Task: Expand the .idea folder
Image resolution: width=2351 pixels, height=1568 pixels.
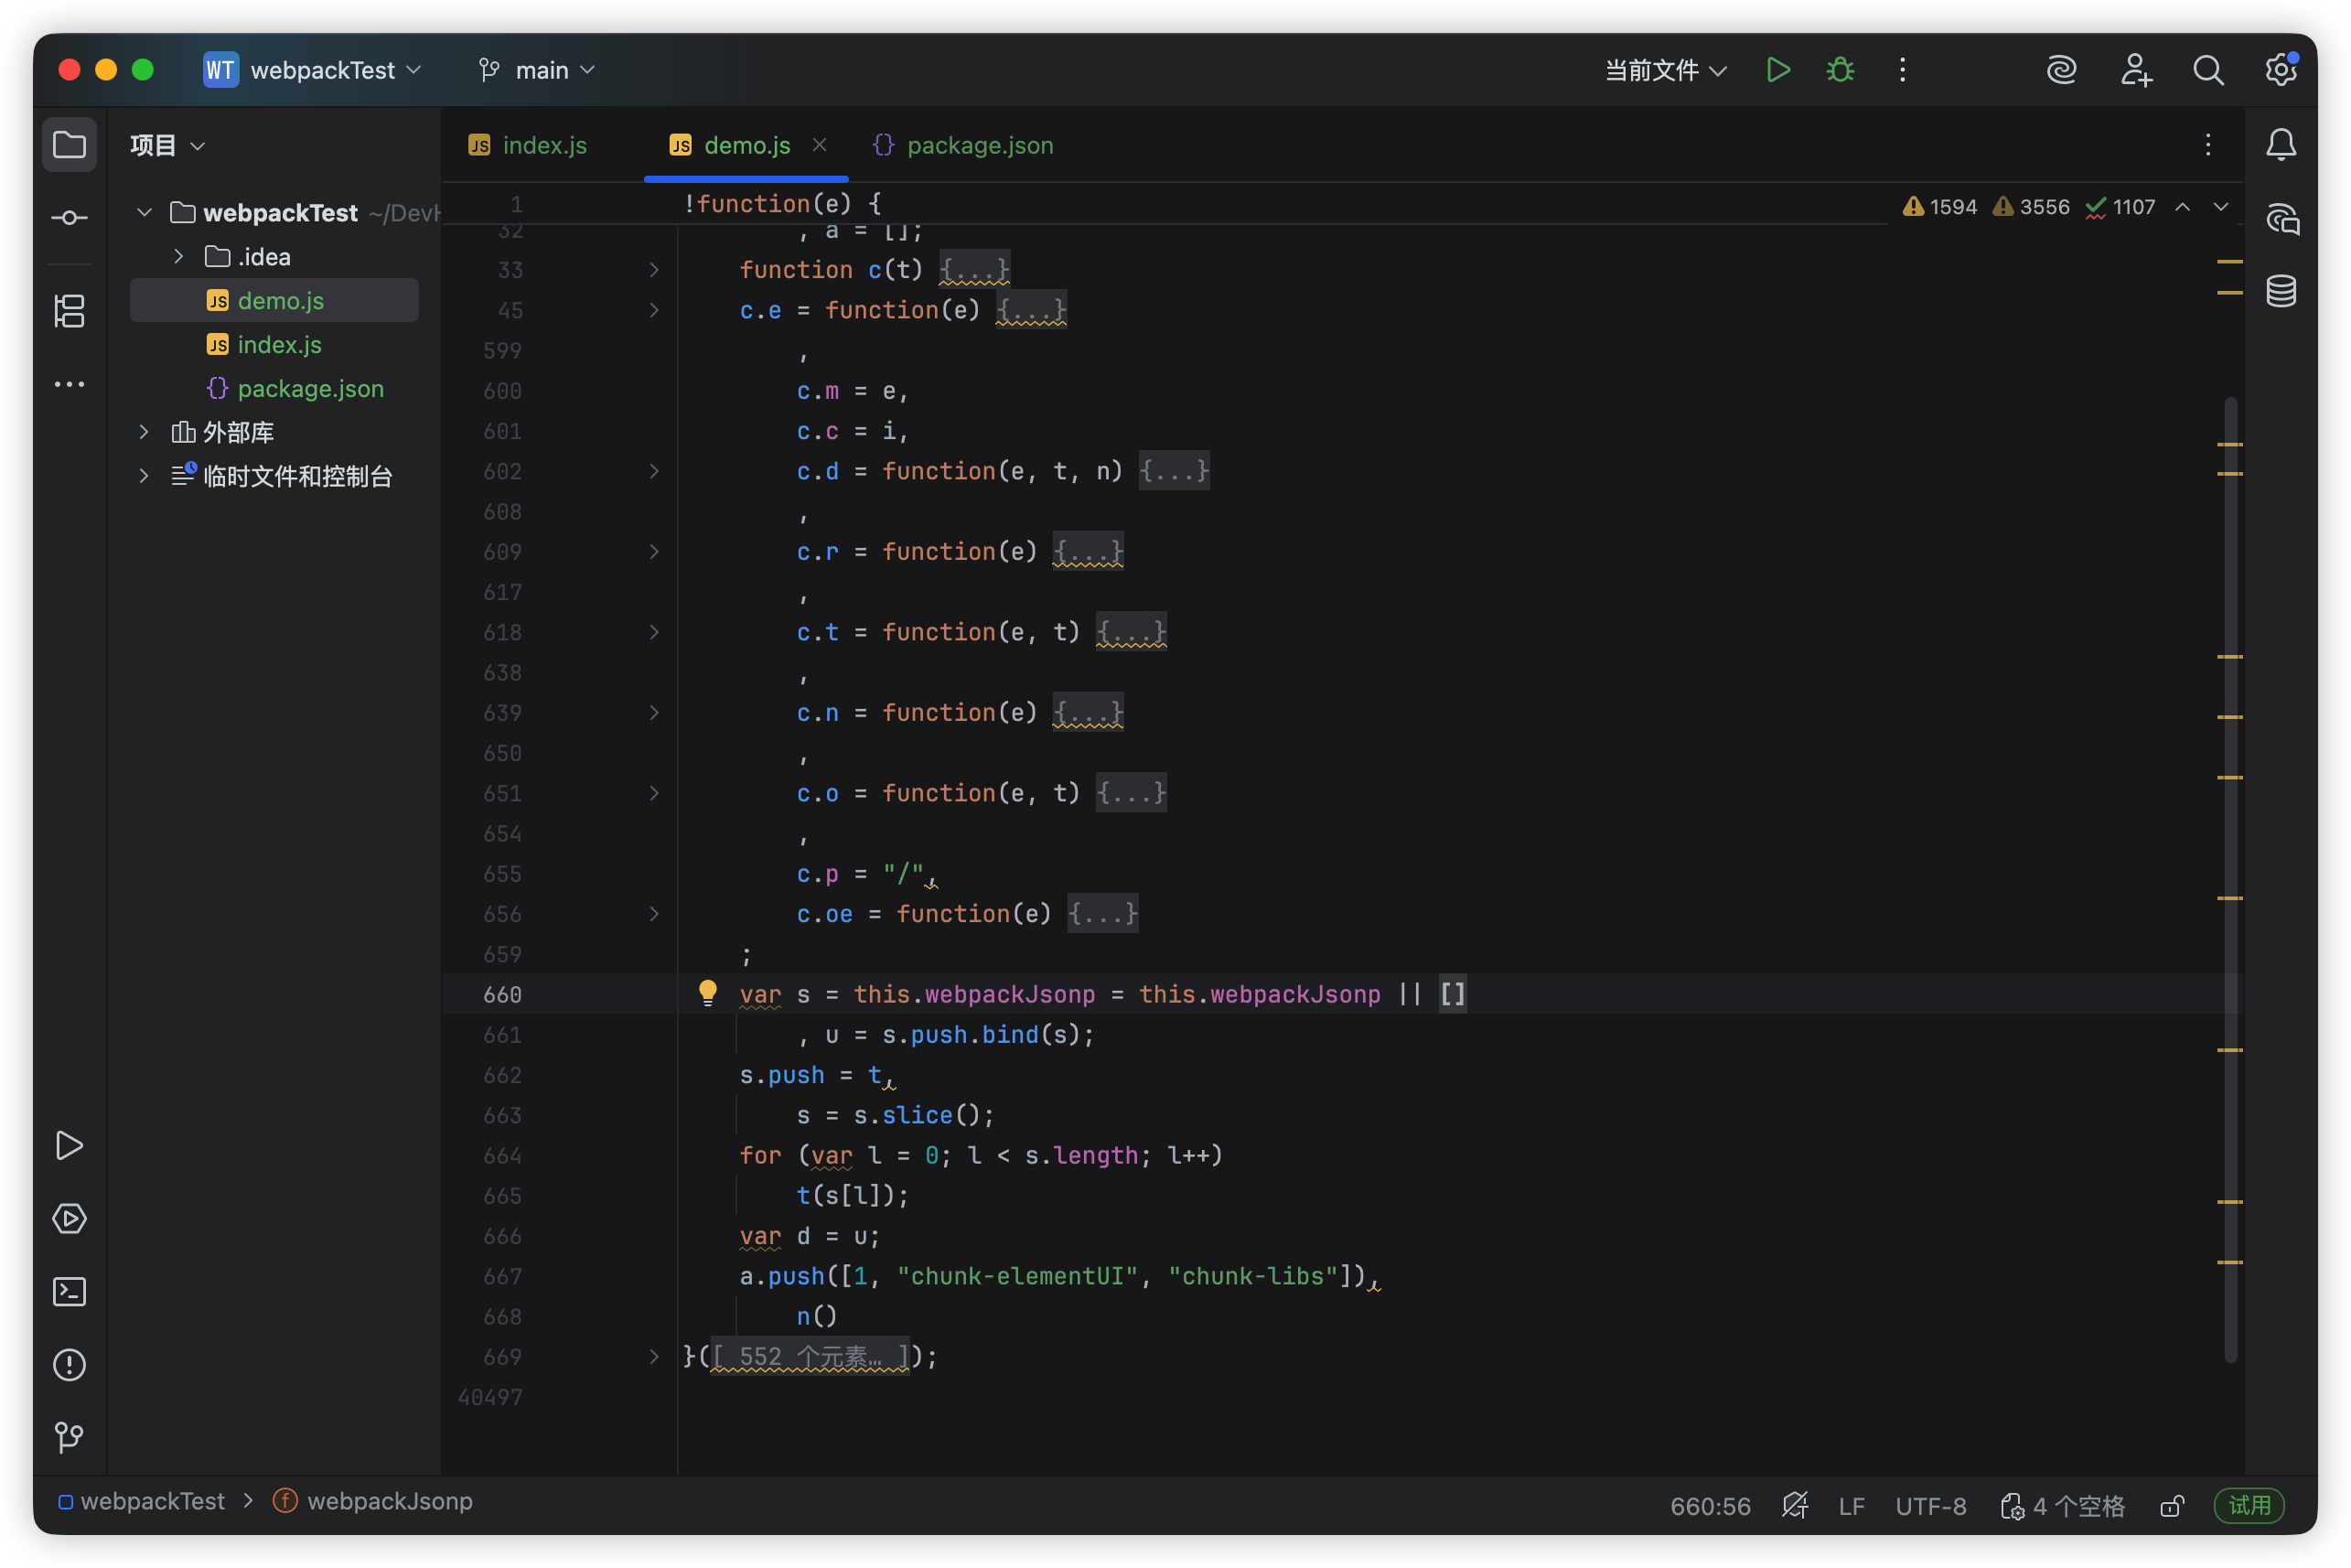Action: tap(178, 257)
